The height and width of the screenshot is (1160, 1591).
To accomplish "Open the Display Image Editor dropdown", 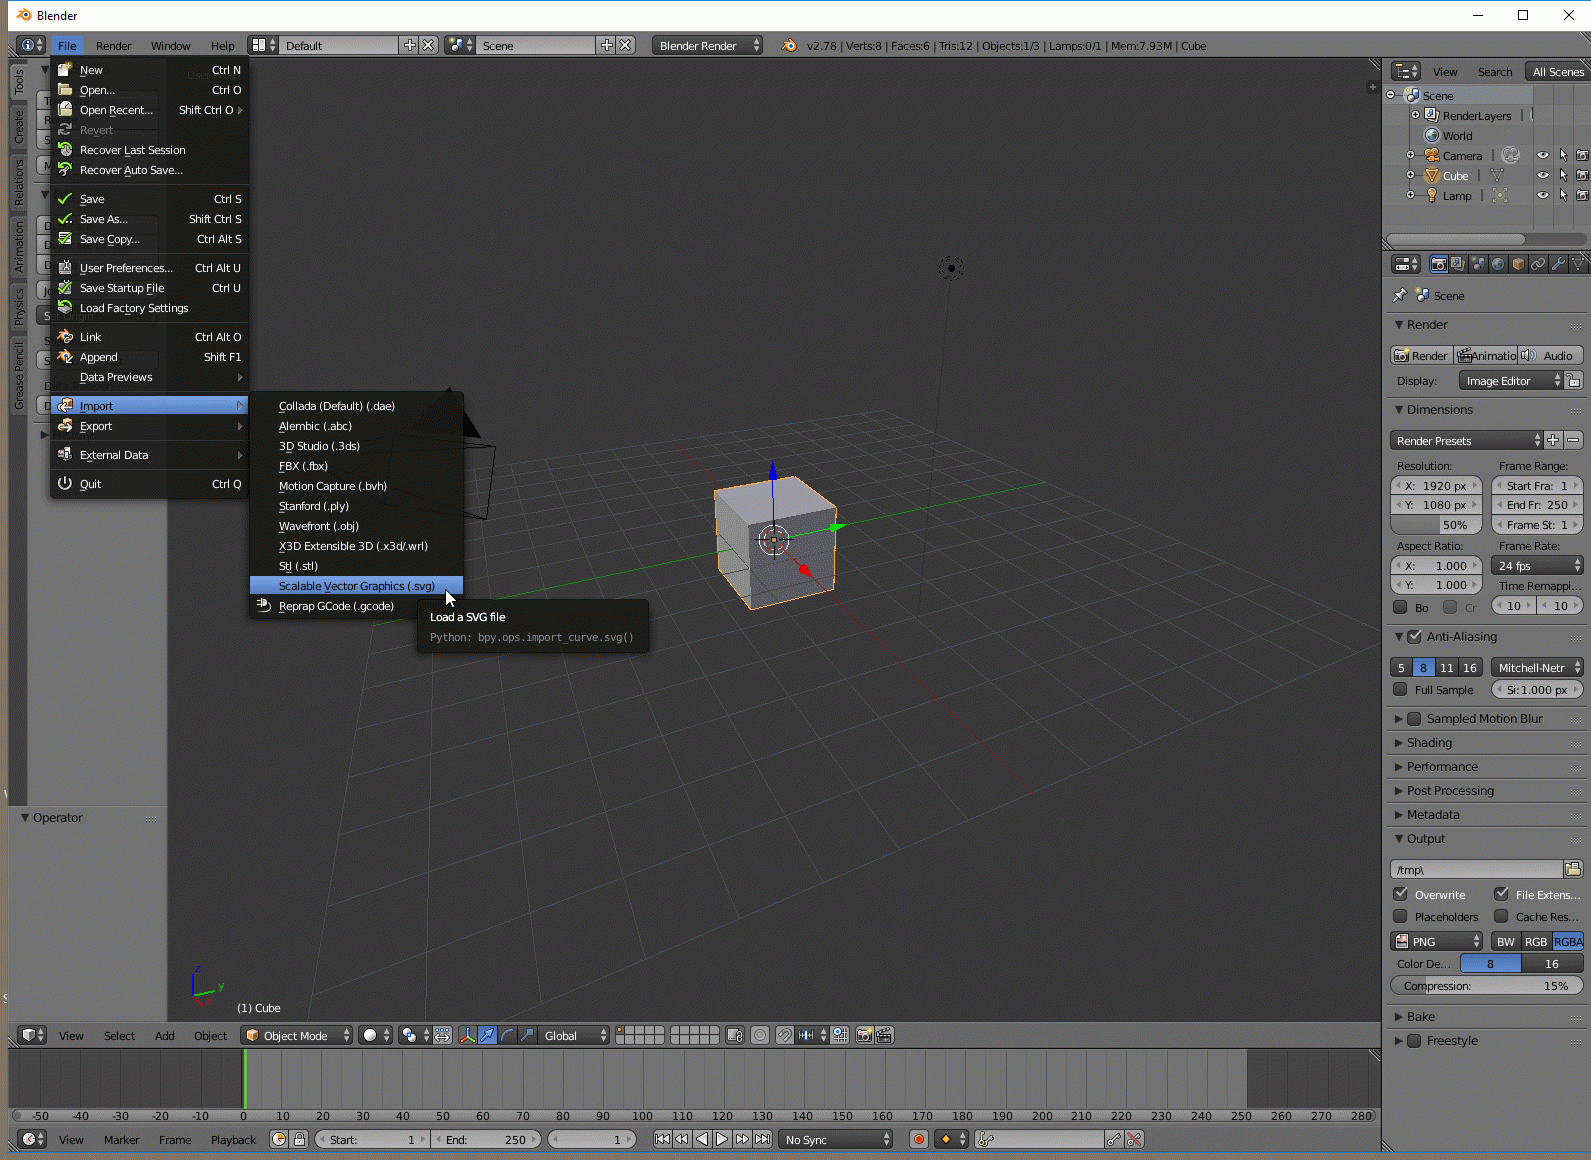I will click(1510, 381).
